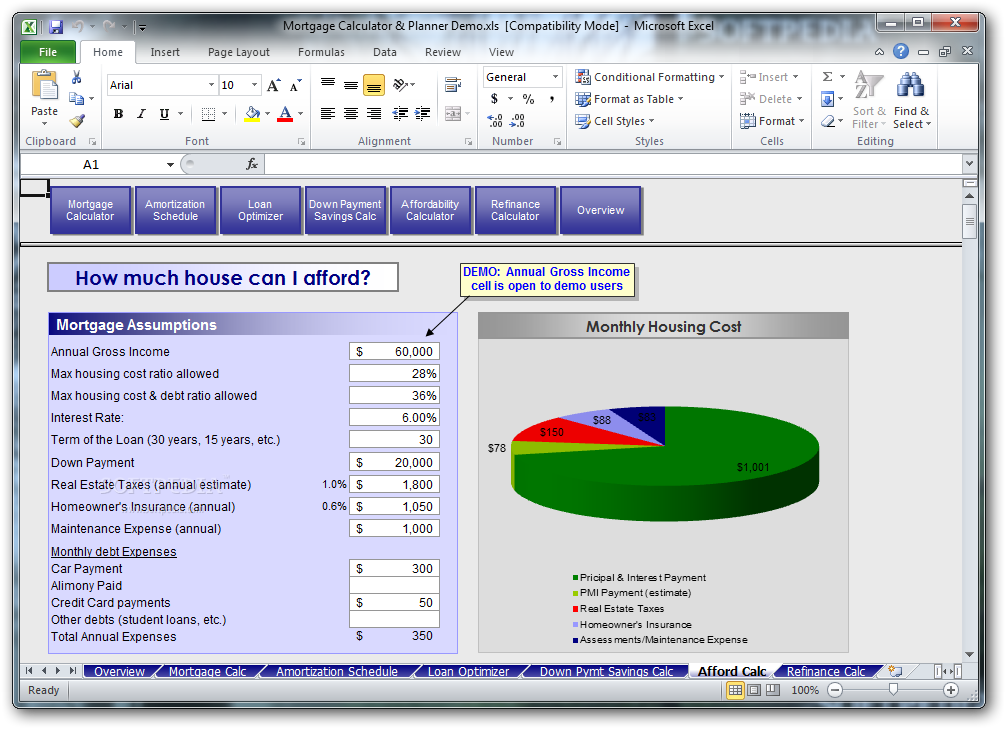The height and width of the screenshot is (729, 1006).
Task: Open the Refinance Calc sheet tab
Action: pos(826,671)
